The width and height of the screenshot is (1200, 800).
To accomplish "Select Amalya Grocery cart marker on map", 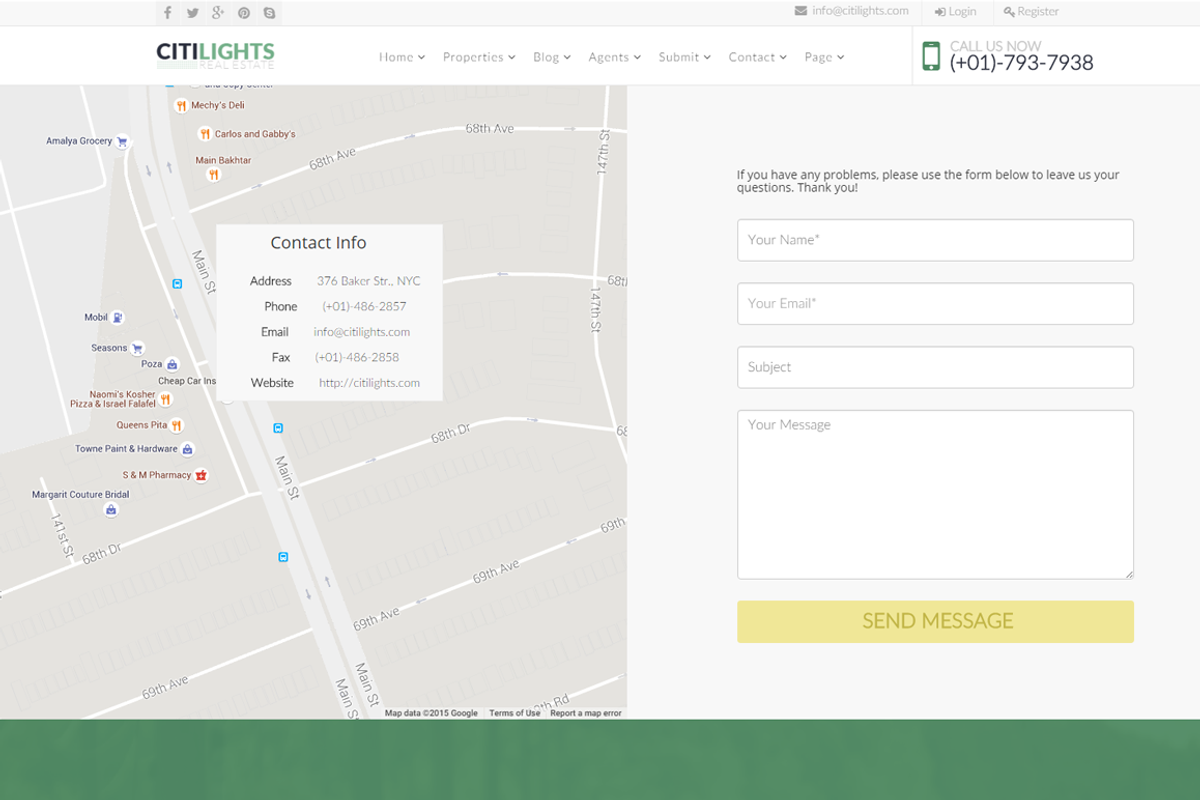I will coord(122,141).
